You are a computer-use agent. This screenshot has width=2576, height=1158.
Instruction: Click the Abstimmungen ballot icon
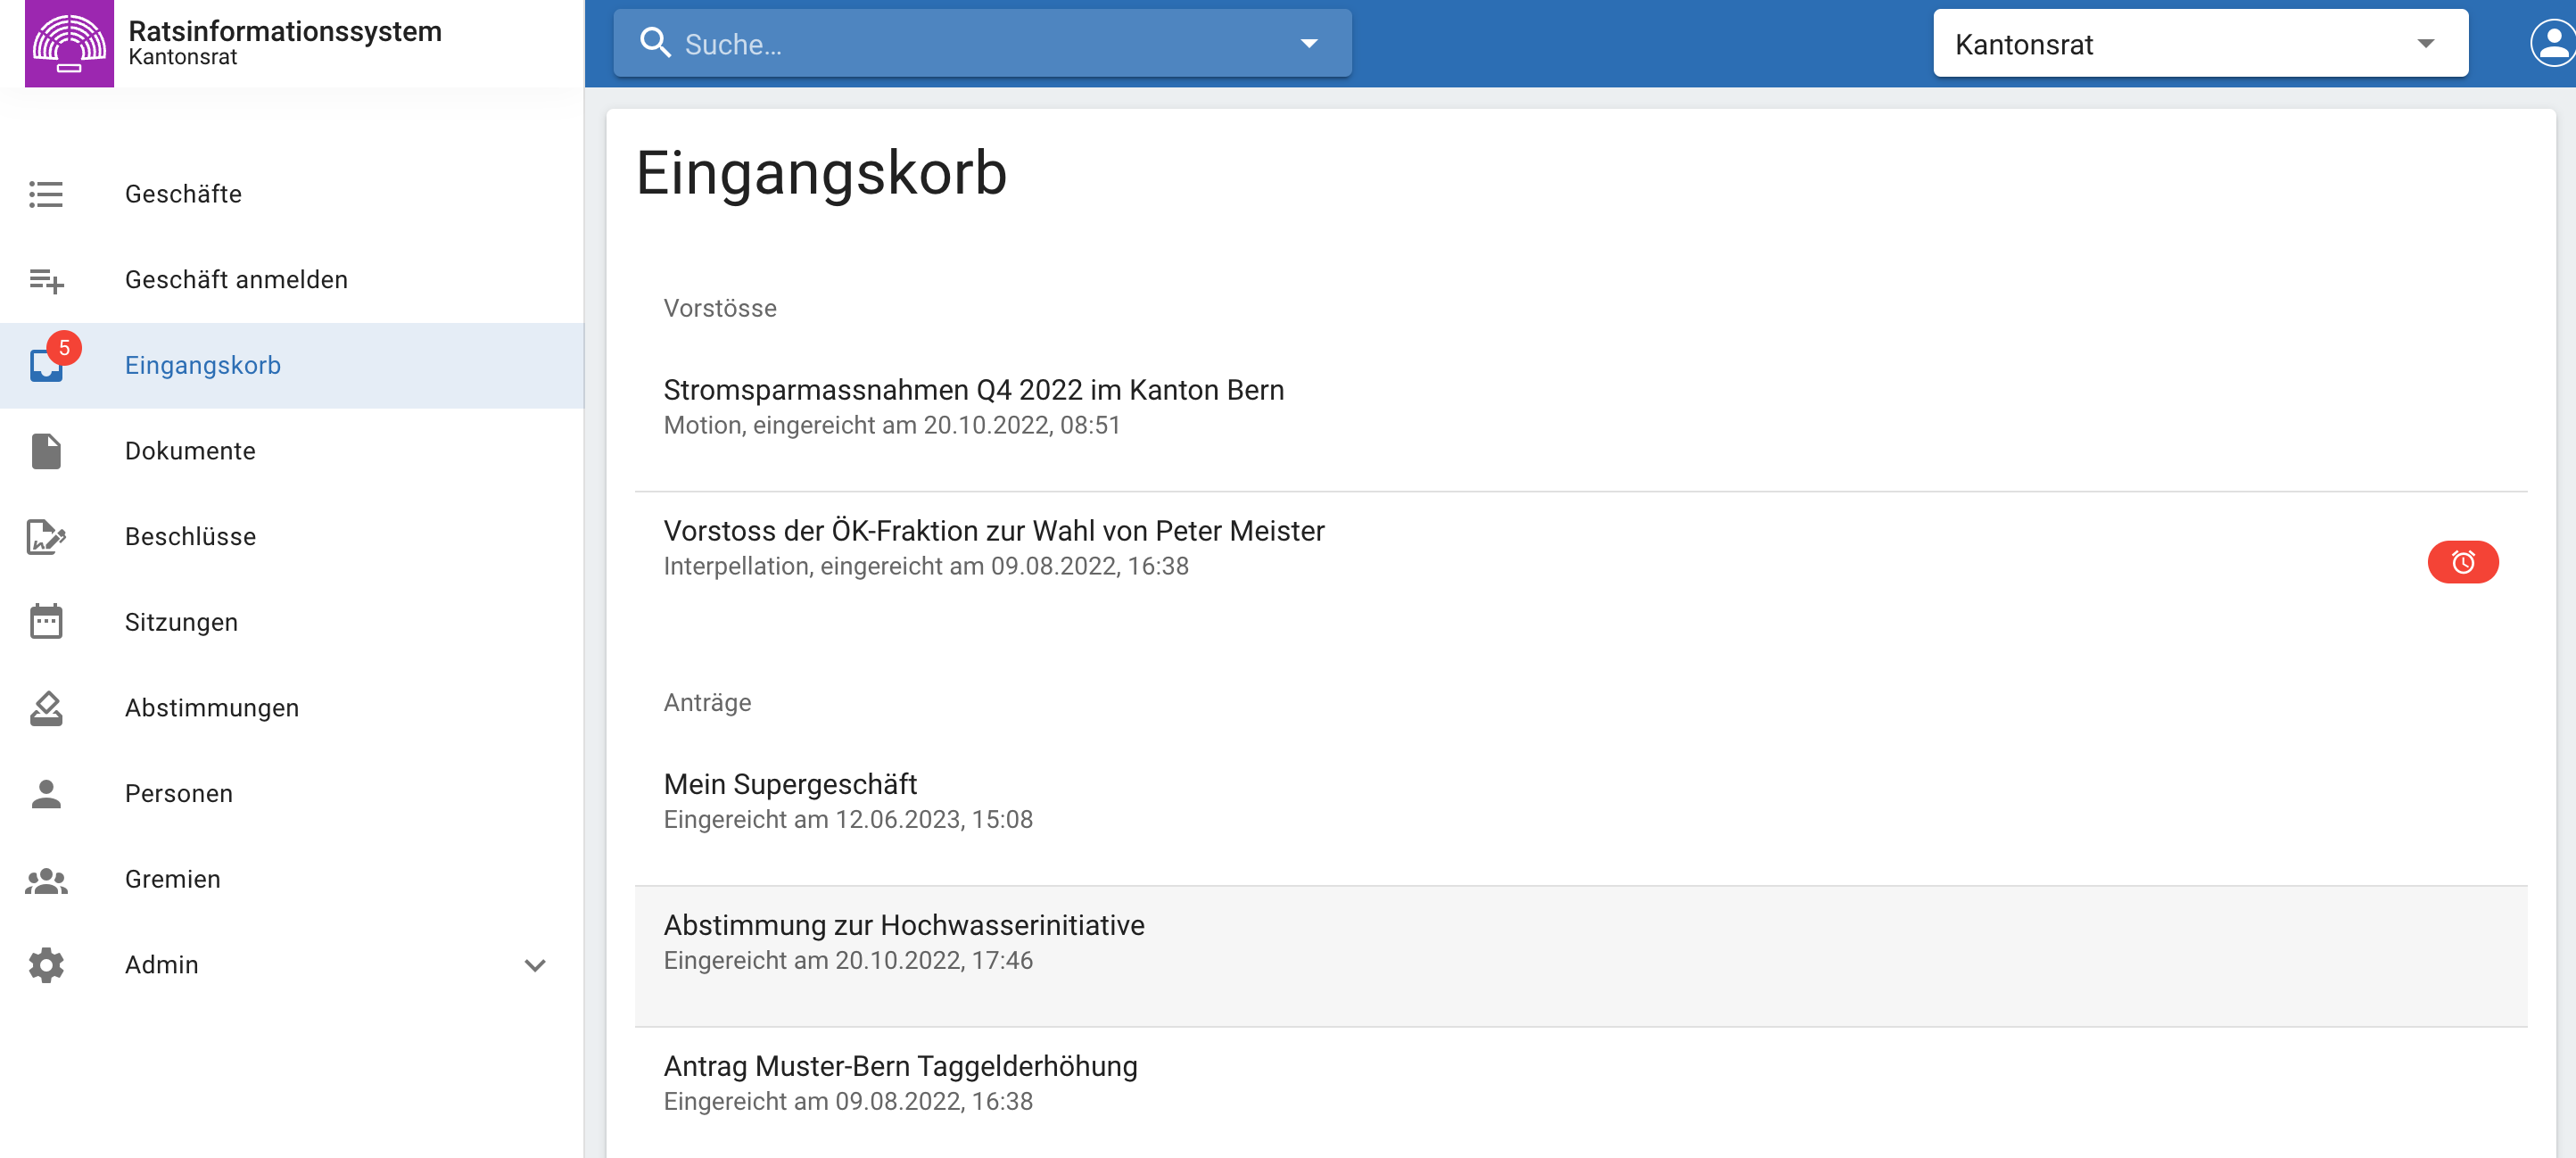click(x=46, y=708)
